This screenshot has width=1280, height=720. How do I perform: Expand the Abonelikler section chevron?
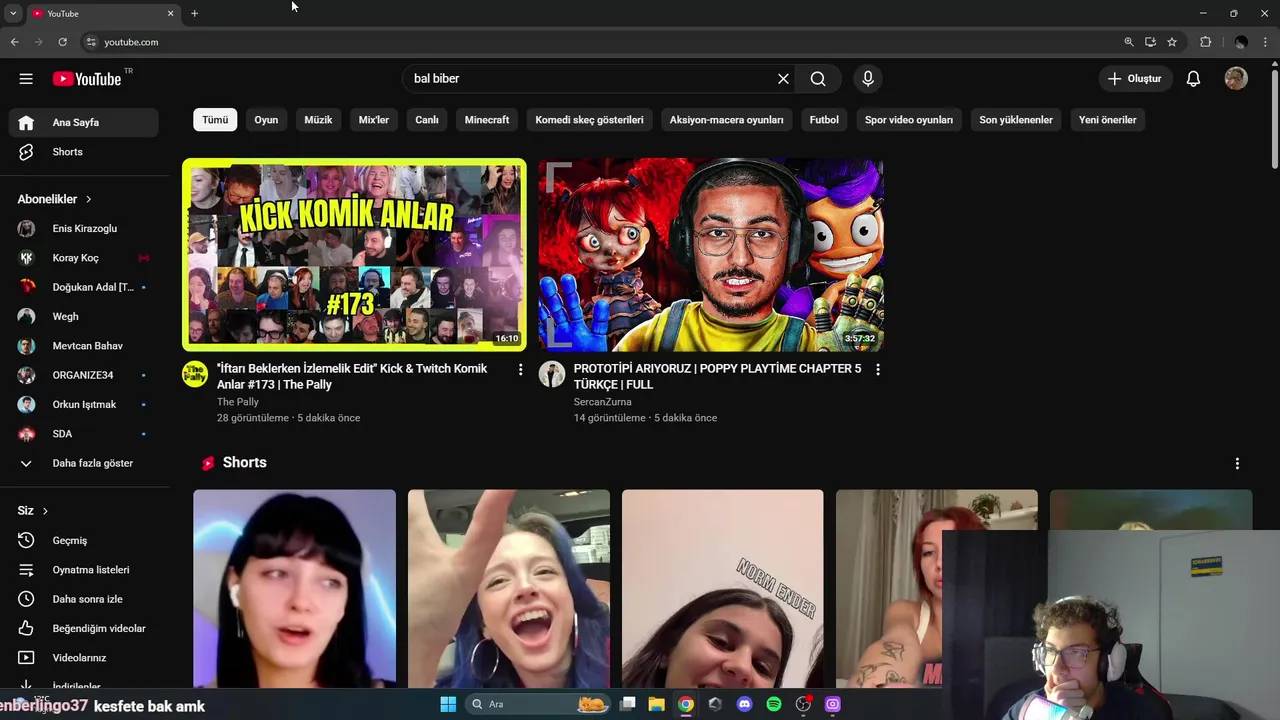tap(88, 199)
